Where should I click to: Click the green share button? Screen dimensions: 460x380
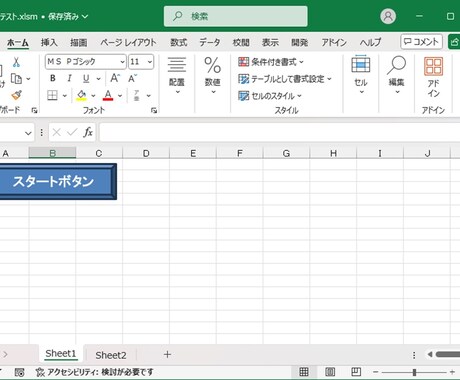pyautogui.click(x=454, y=42)
